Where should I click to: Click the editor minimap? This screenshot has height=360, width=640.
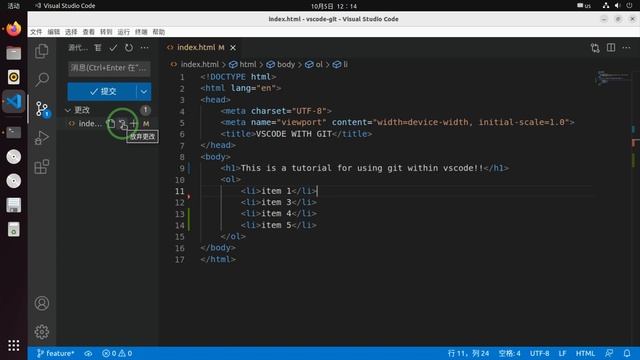612,78
